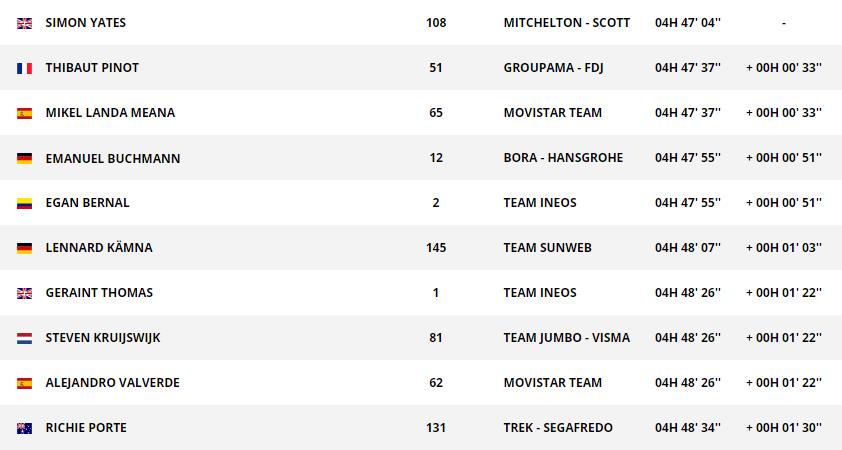Open the Groupama - FDJ team link
The width and height of the screenshot is (842, 450).
[553, 68]
